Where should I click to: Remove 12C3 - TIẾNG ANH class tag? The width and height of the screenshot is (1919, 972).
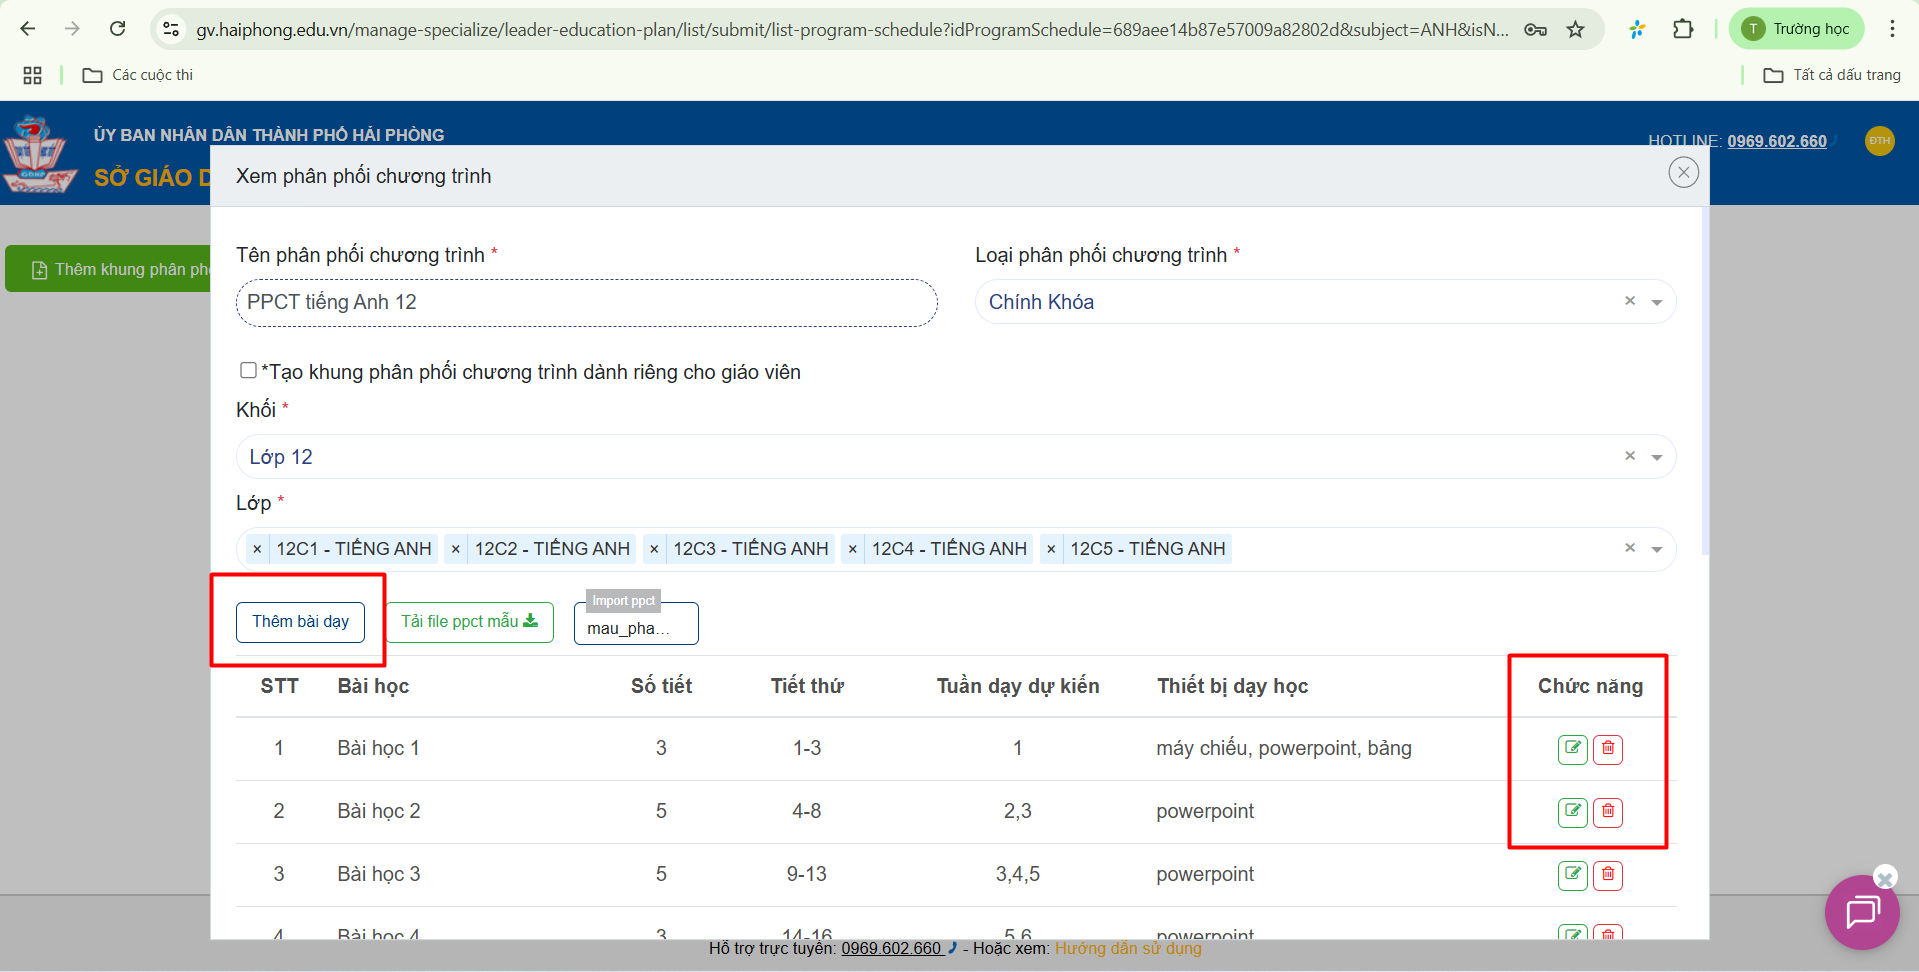[654, 549]
